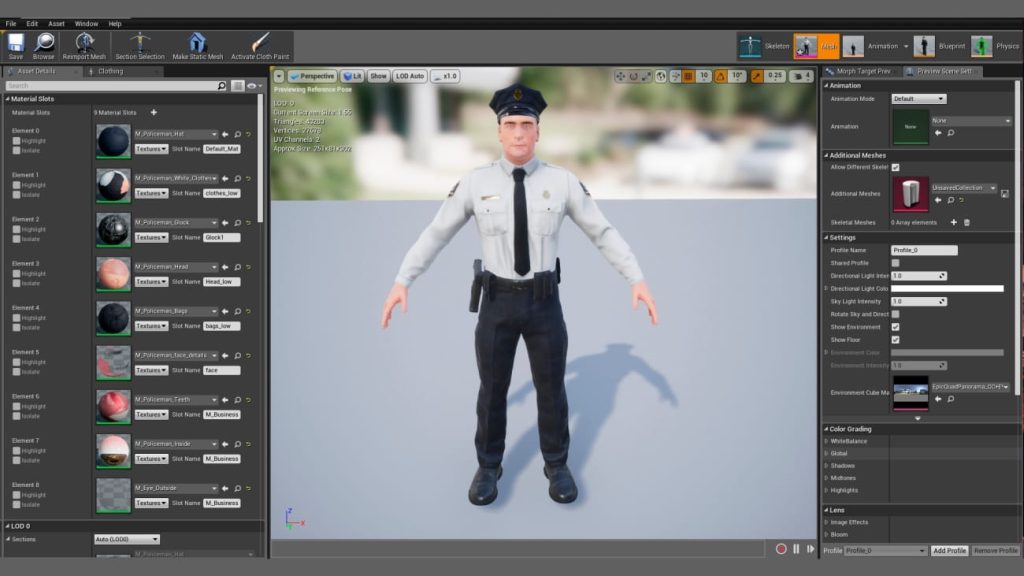Open the Animation Mode dropdown
The image size is (1024, 576).
[x=921, y=99]
